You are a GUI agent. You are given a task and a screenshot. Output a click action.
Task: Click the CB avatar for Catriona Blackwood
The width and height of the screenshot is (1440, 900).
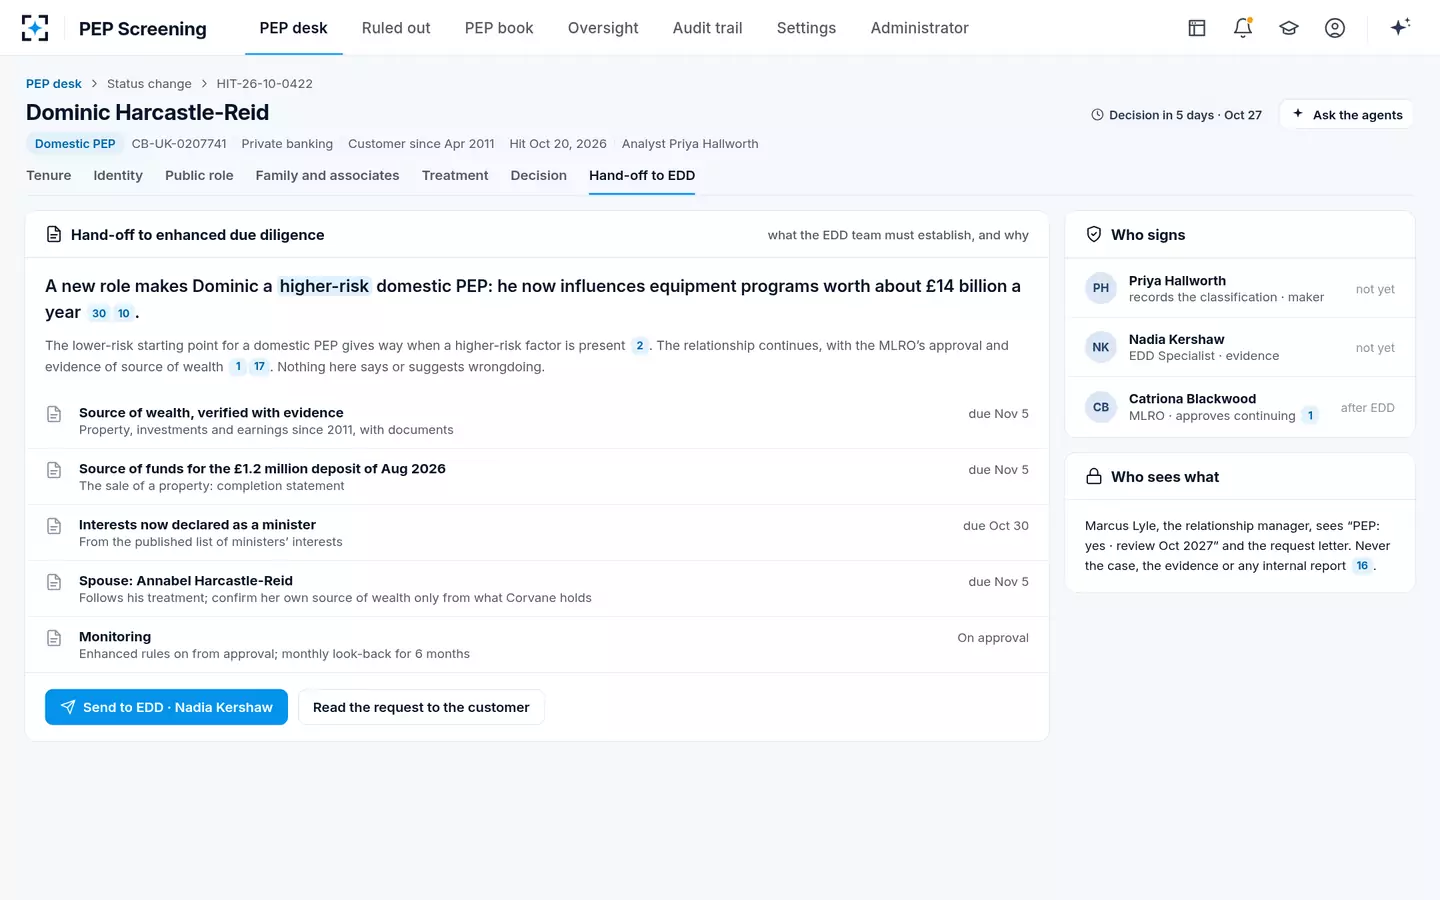coord(1101,407)
